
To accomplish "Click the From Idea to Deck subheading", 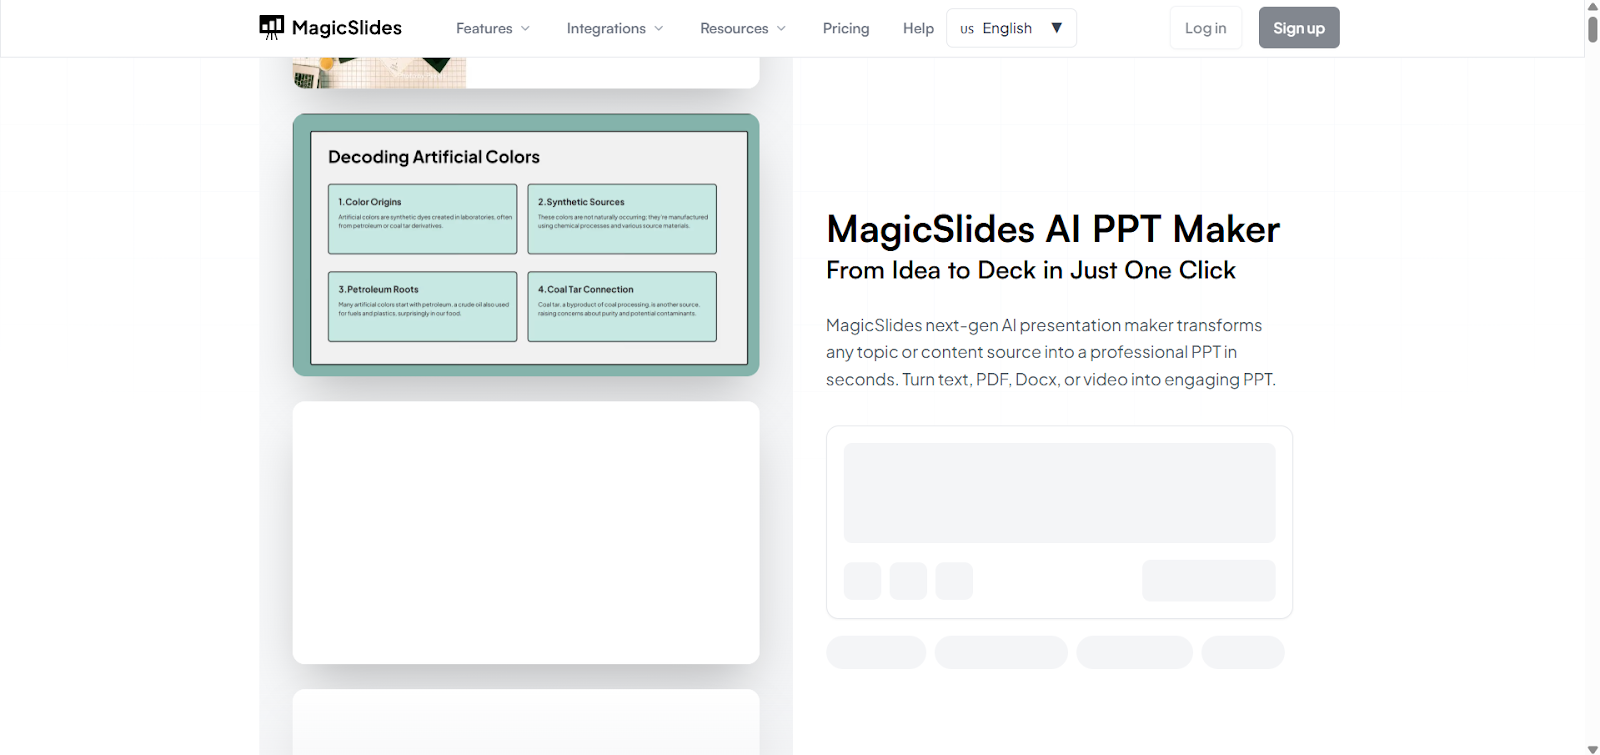I will pos(1031,270).
